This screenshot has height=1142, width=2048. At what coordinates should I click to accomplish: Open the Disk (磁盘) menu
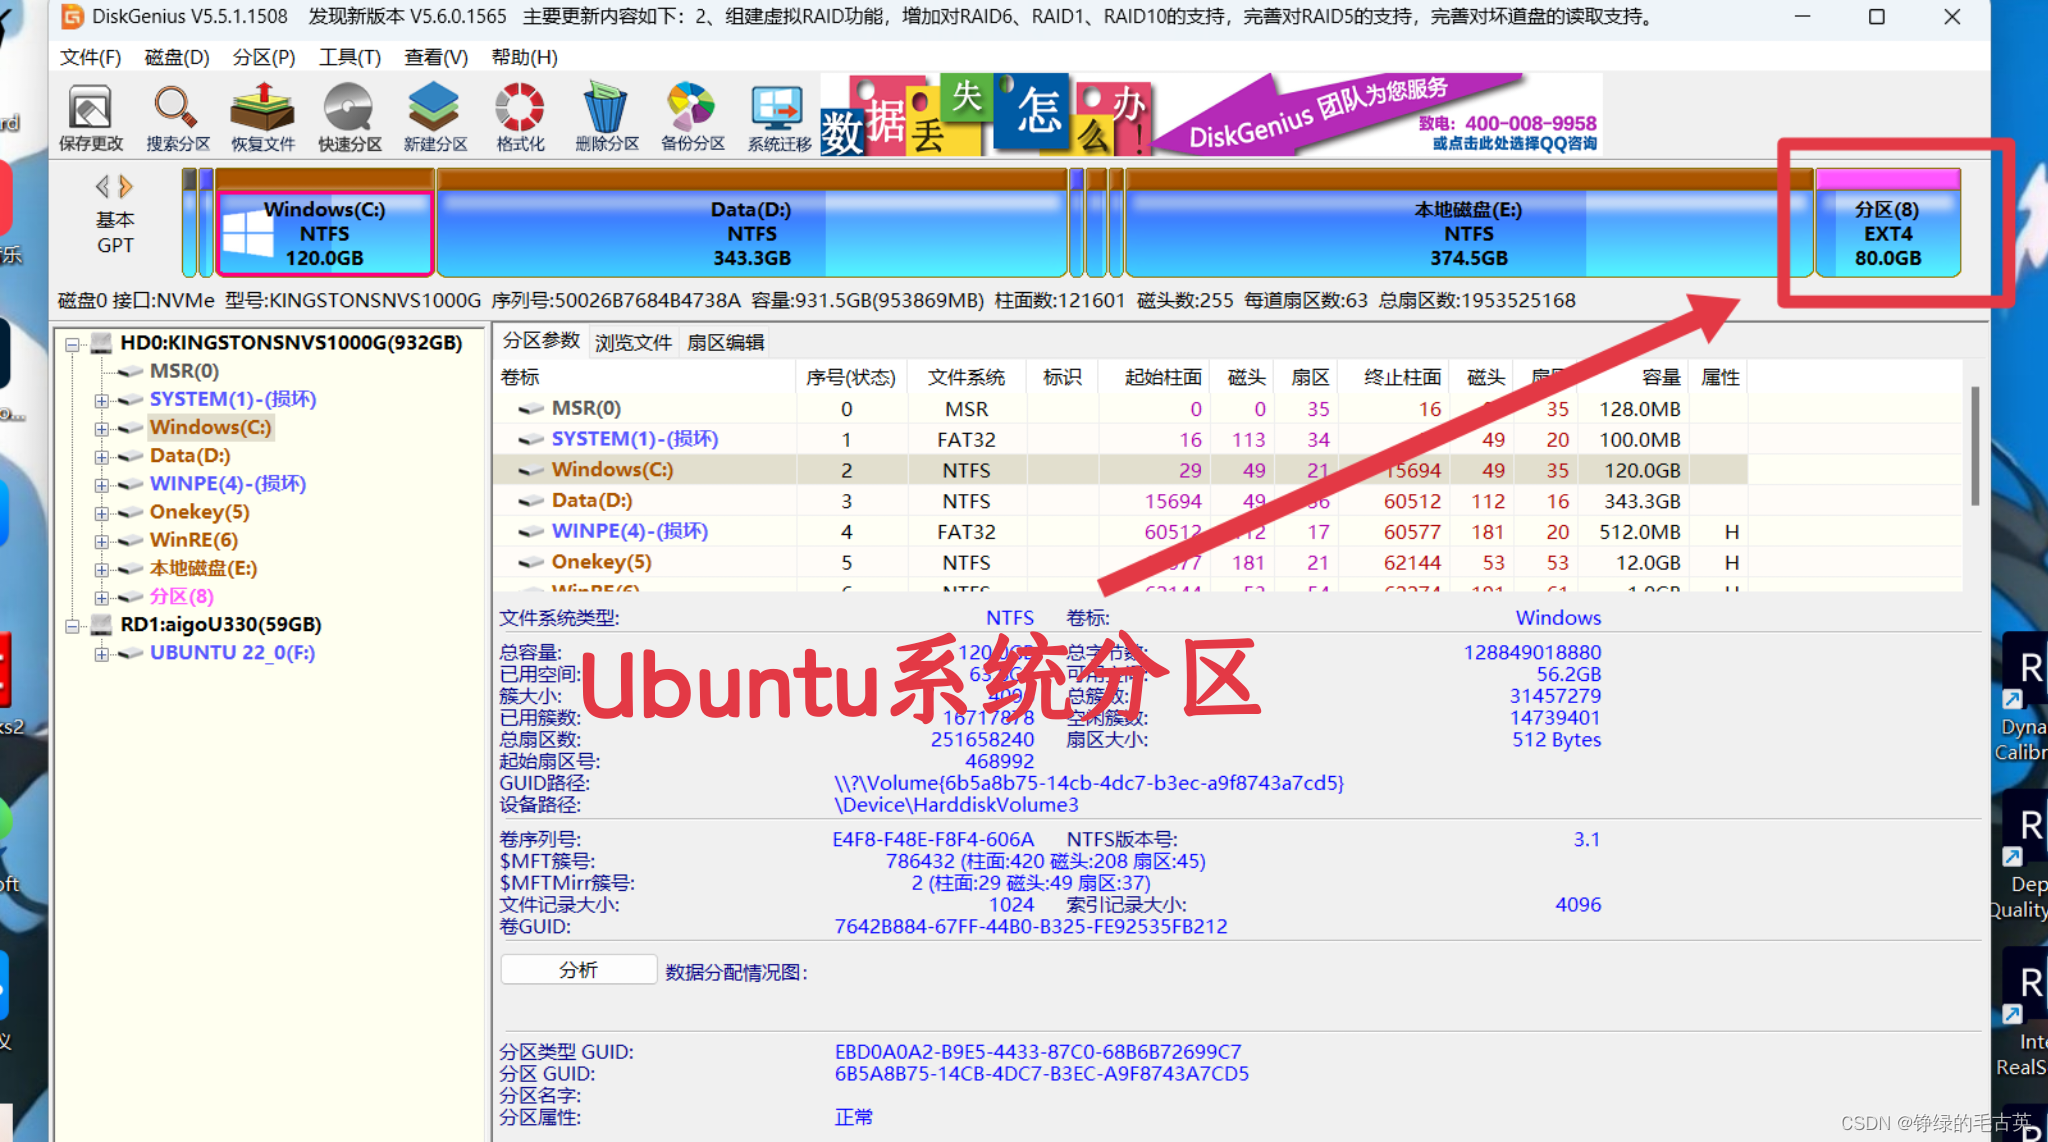(177, 57)
